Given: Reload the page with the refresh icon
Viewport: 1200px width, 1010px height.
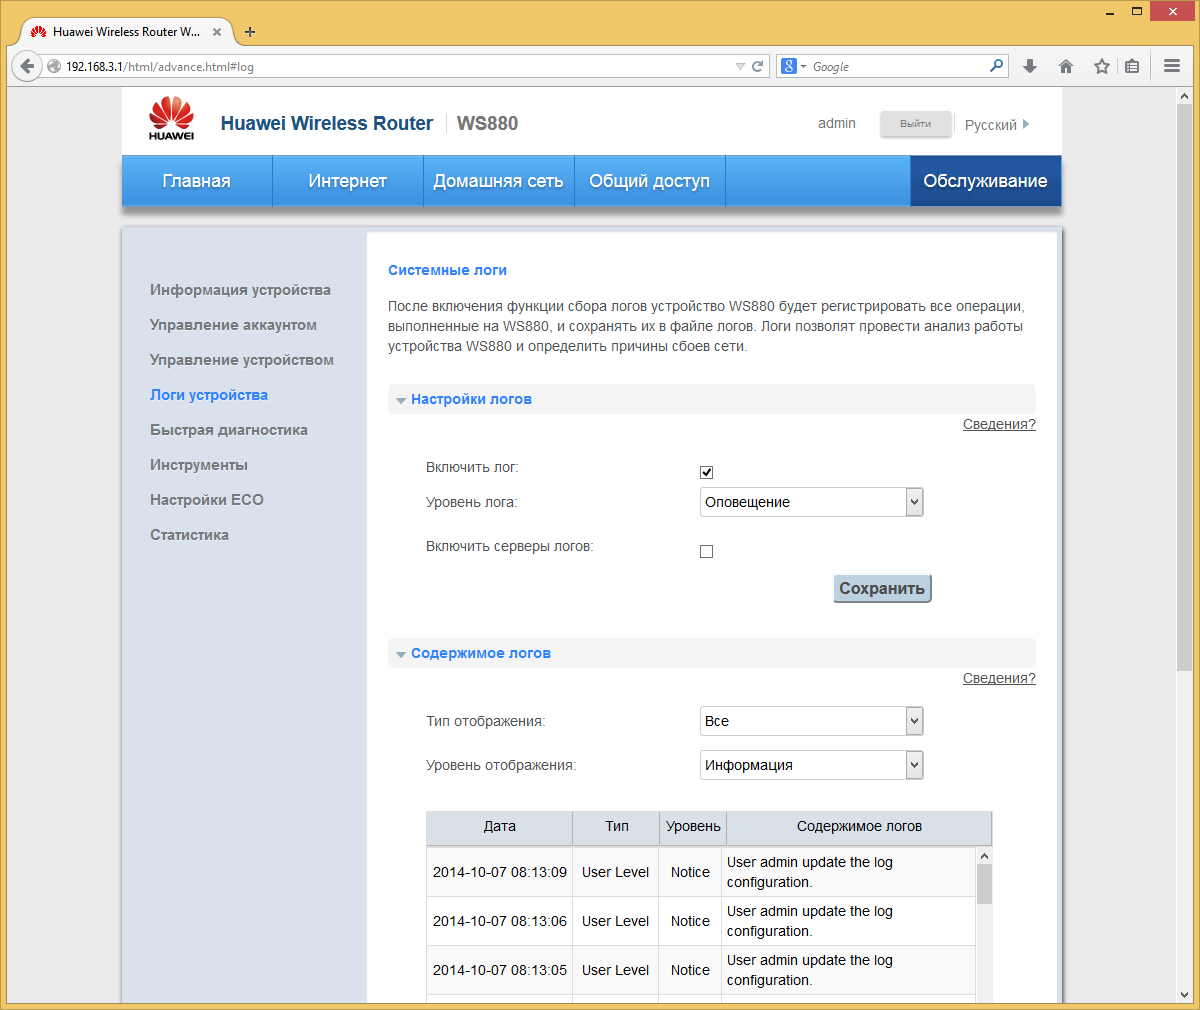Looking at the screenshot, I should [758, 66].
